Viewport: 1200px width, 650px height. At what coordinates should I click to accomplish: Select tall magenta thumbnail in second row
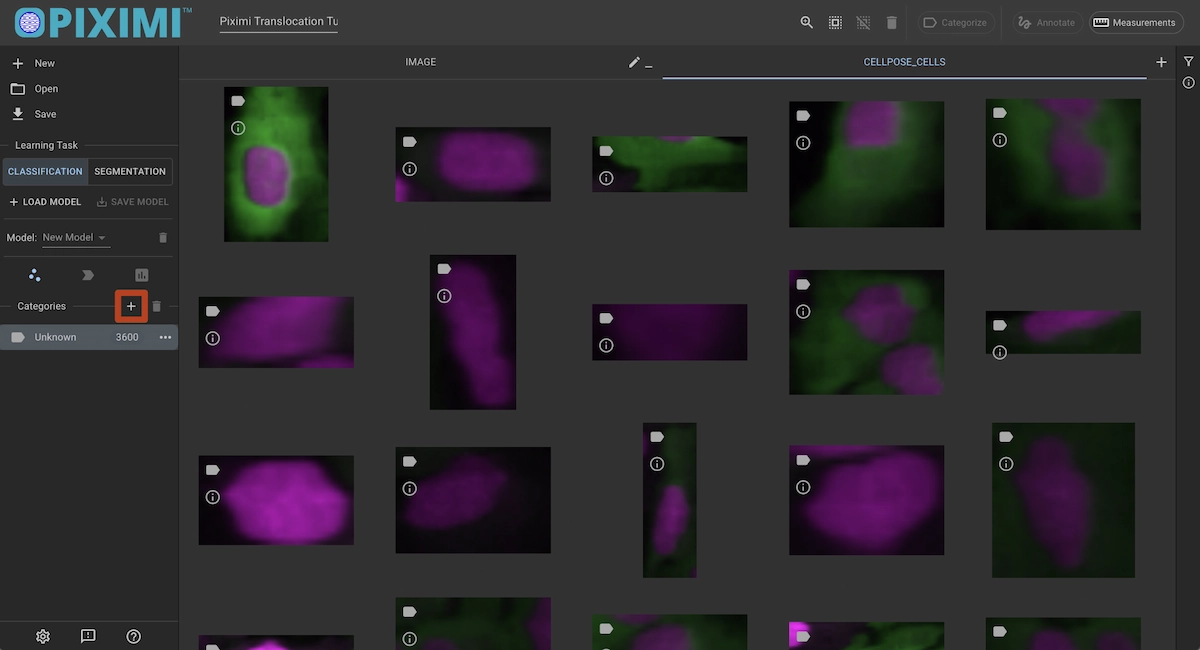click(x=473, y=332)
